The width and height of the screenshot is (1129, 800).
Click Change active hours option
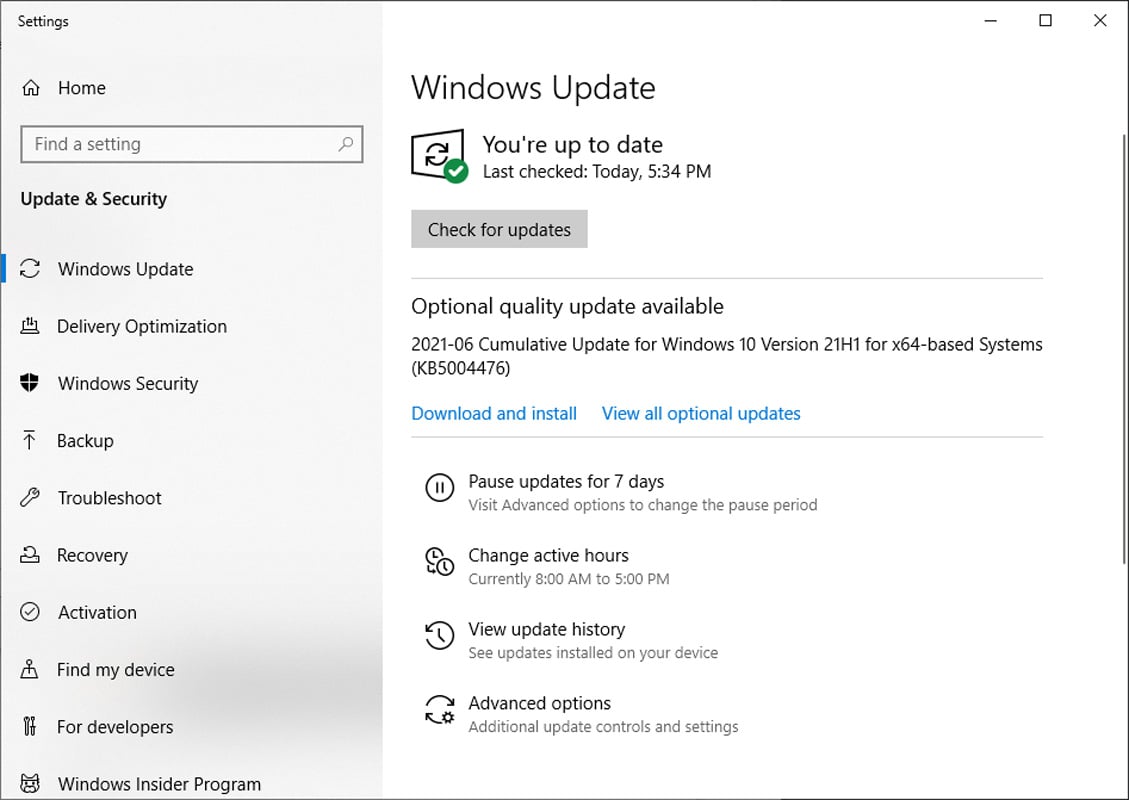548,555
